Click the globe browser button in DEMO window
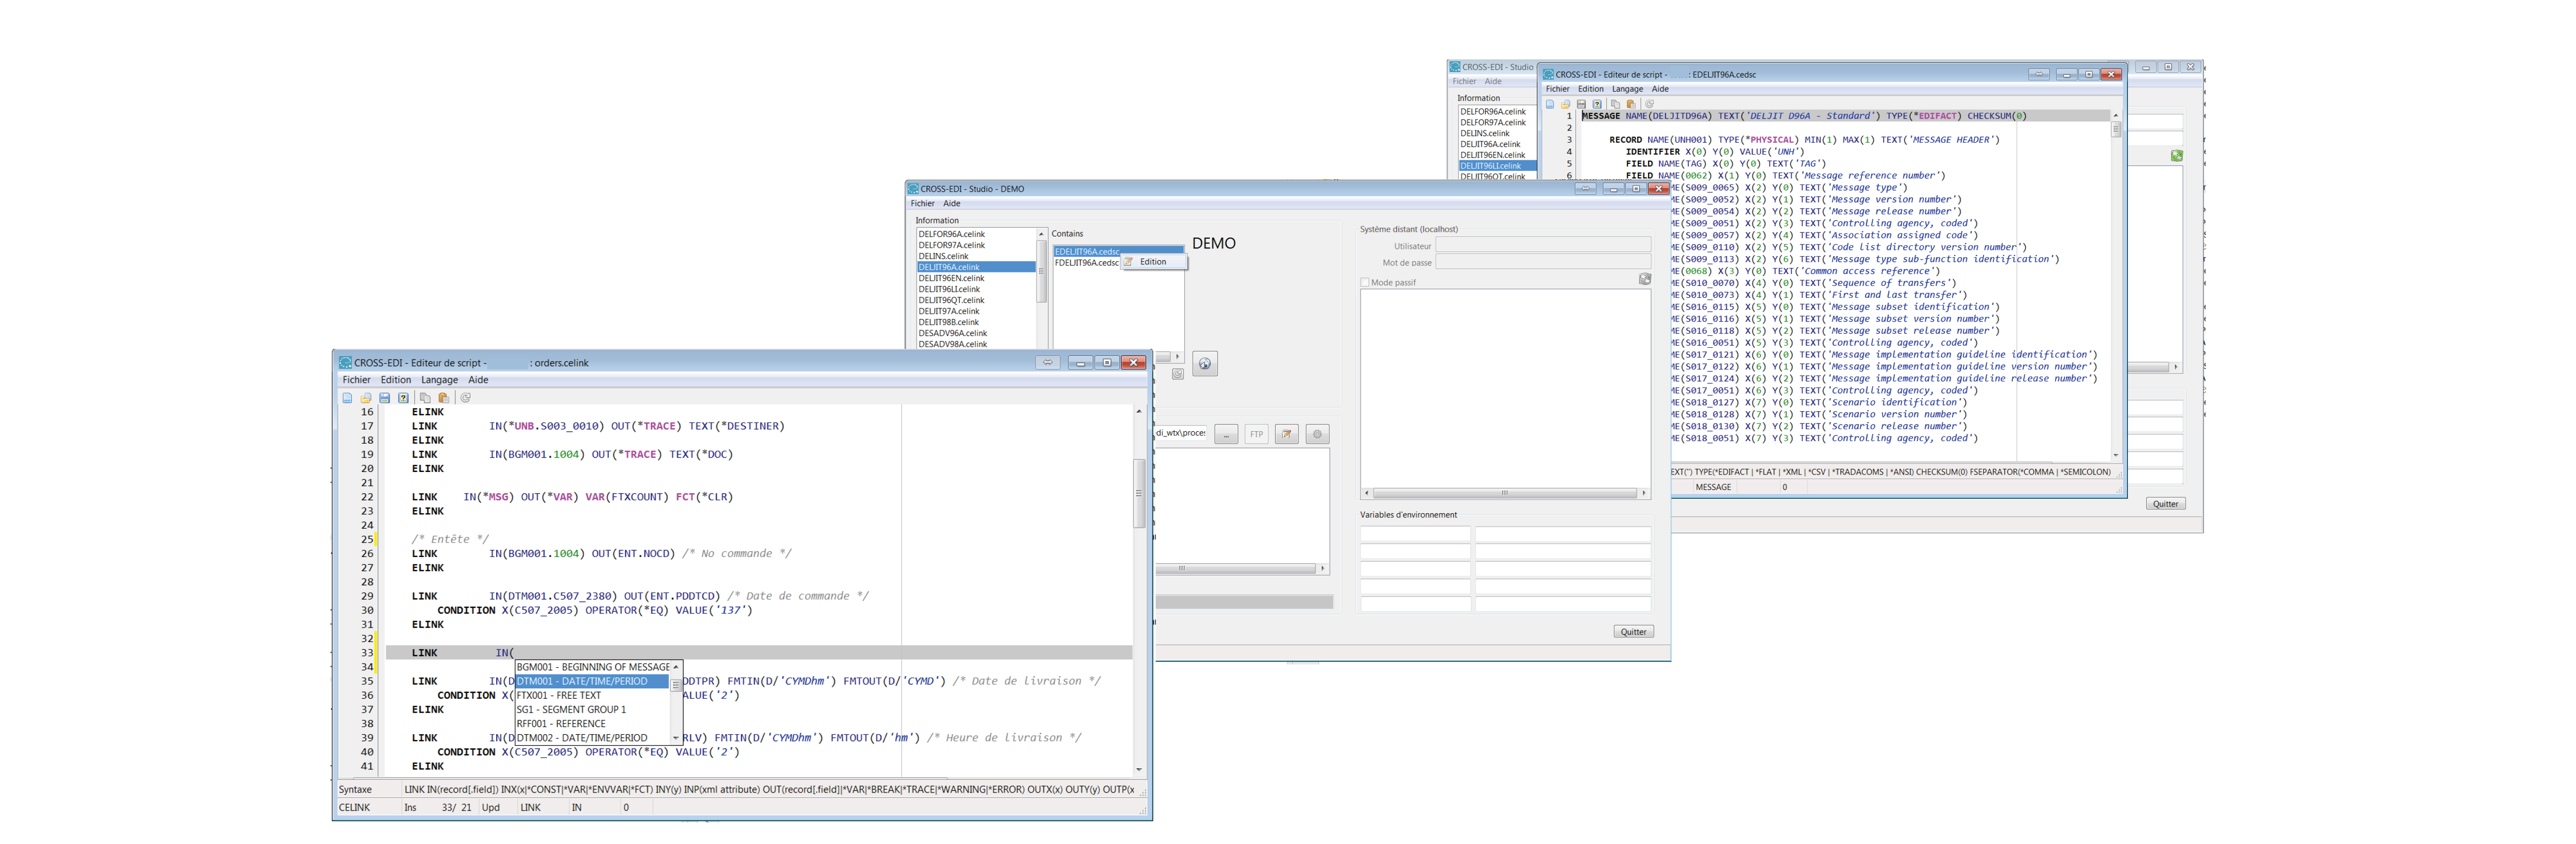The width and height of the screenshot is (2576, 844). pos(1205,364)
